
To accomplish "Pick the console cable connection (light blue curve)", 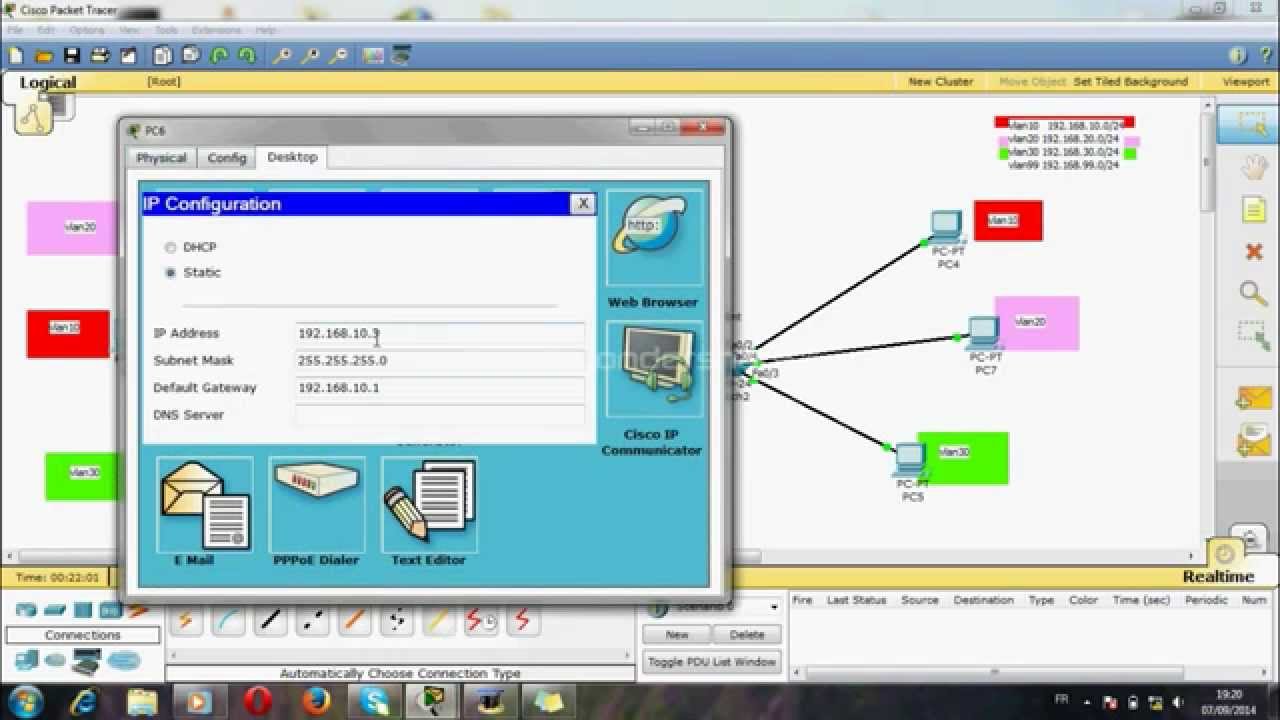I will (x=228, y=621).
